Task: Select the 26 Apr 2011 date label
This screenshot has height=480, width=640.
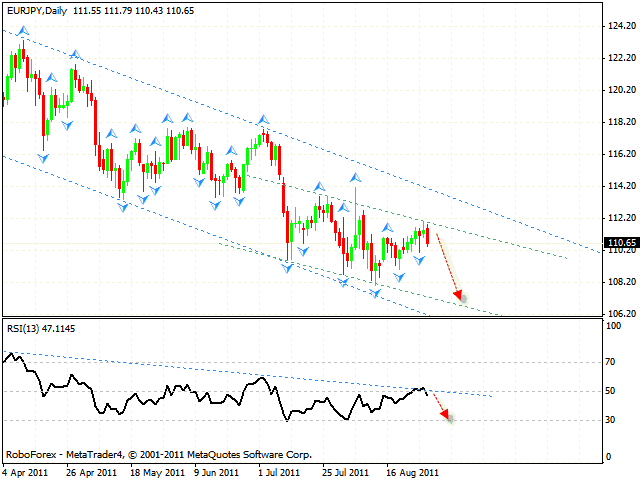Action: click(92, 469)
